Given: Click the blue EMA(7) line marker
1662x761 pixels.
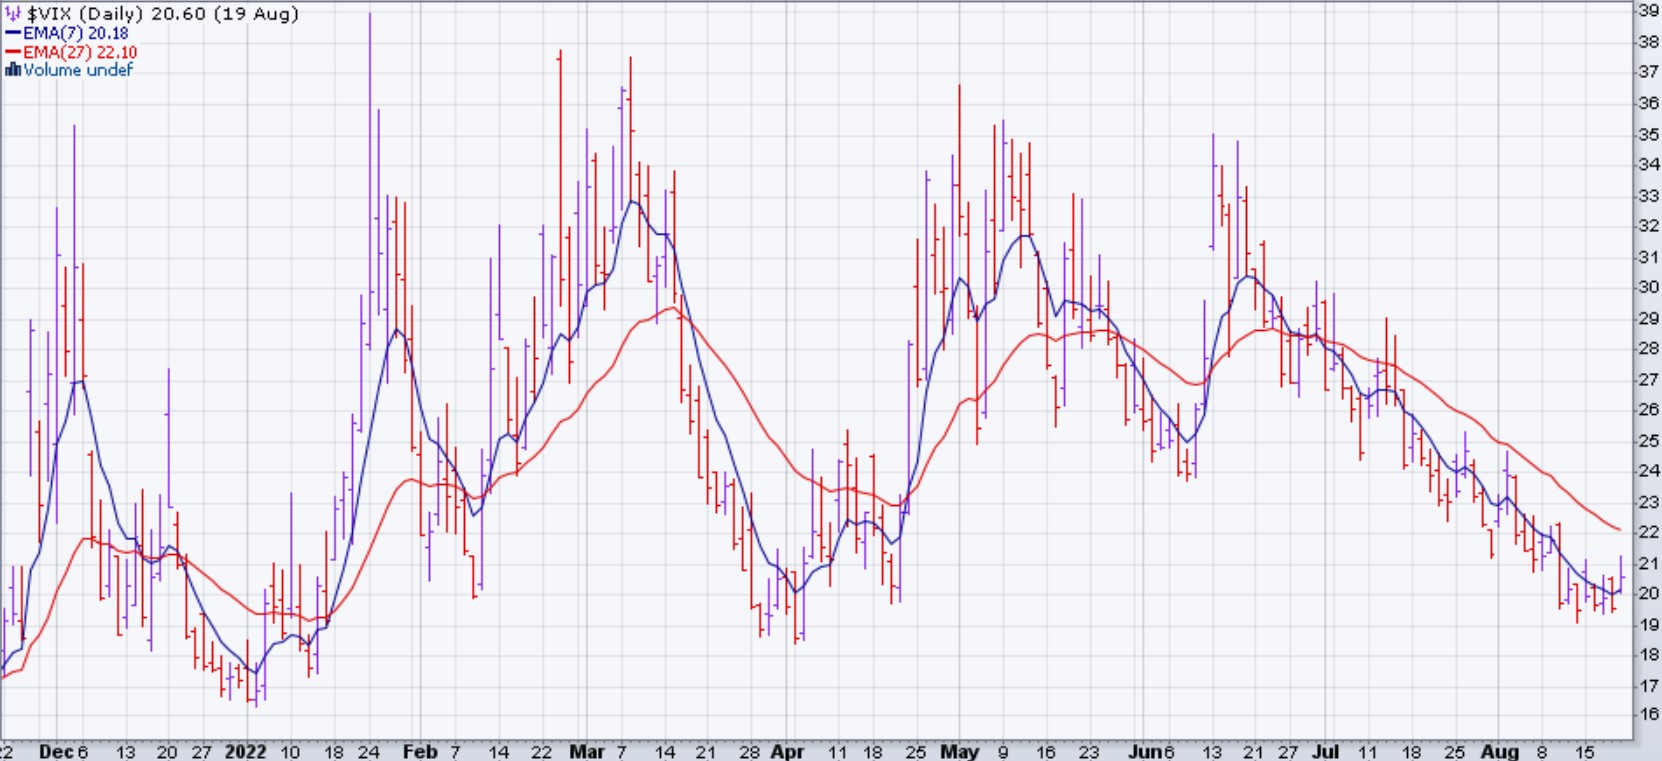Looking at the screenshot, I should [x=13, y=33].
